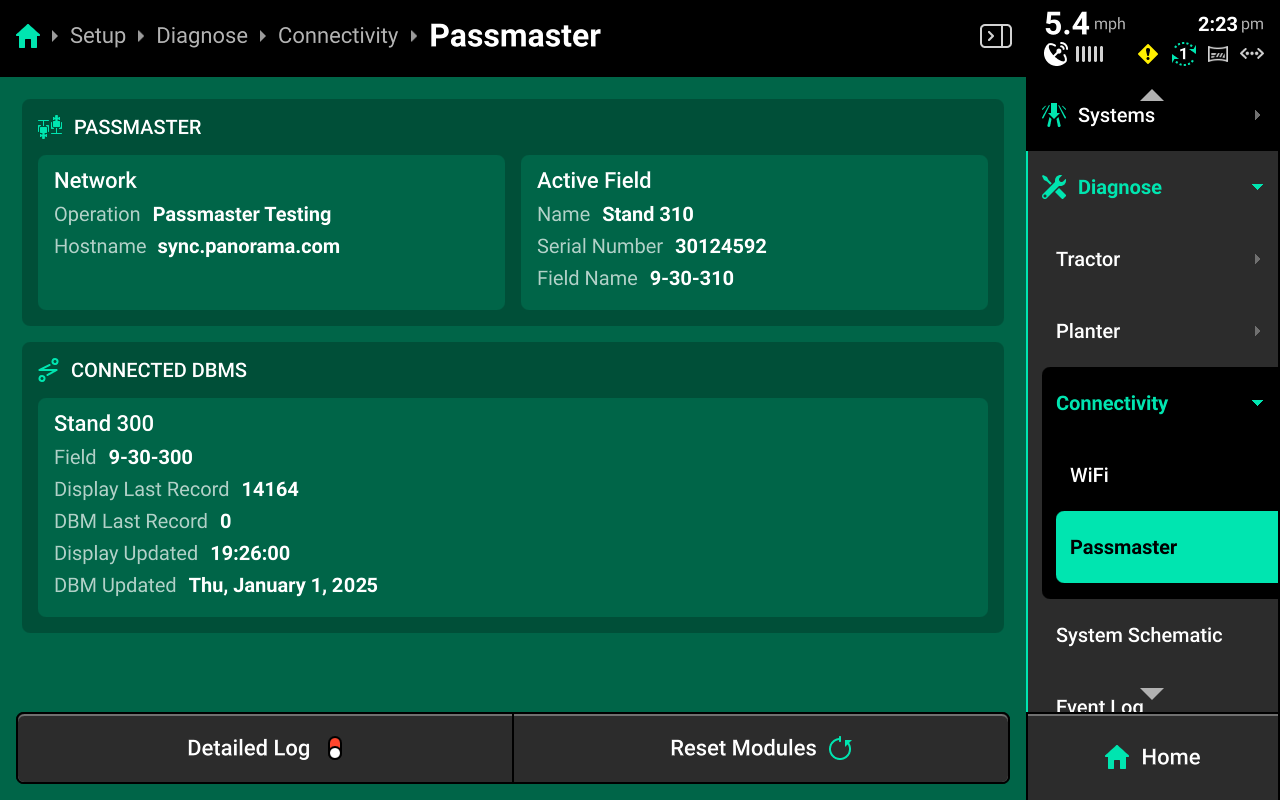Click the Passmaster section header icon
Image resolution: width=1280 pixels, height=800 pixels.
click(50, 127)
